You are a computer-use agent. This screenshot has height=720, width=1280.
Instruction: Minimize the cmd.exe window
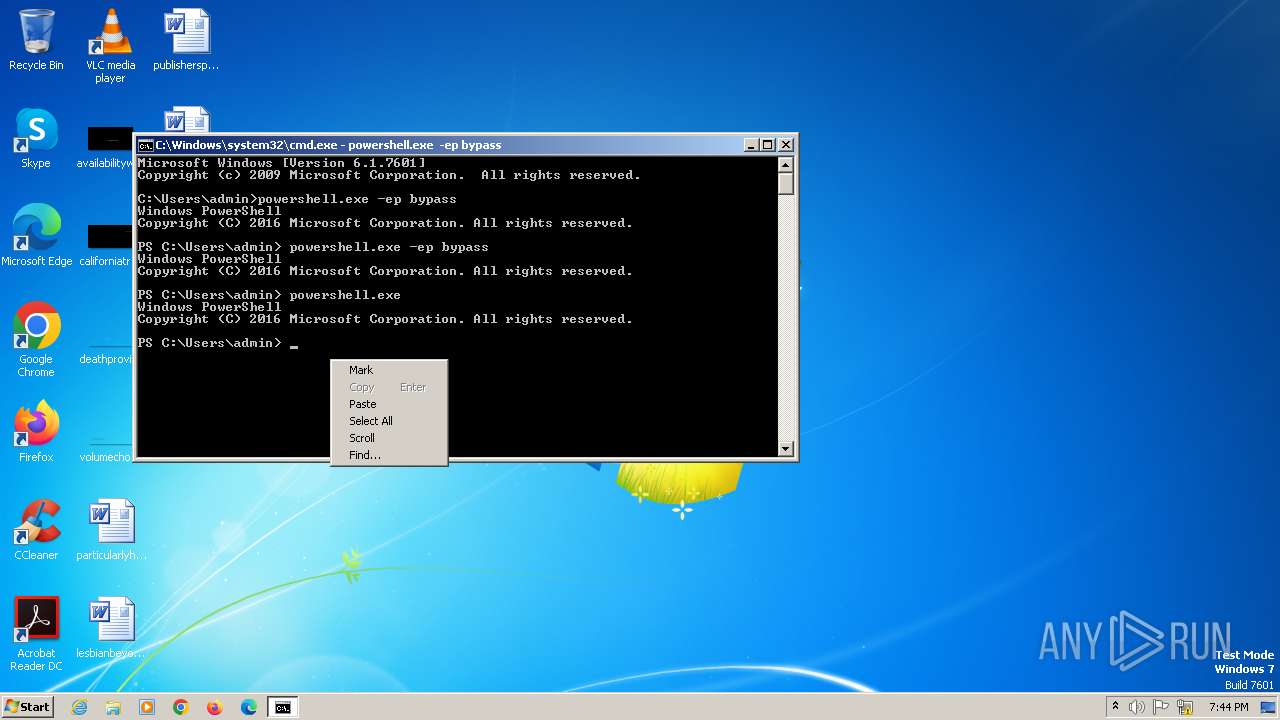(751, 145)
